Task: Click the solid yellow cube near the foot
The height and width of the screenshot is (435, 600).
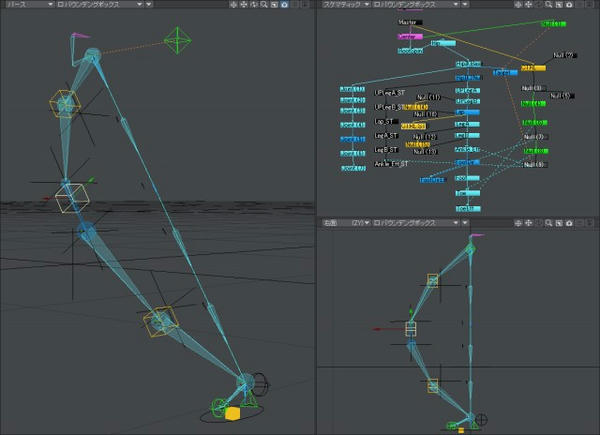Action: pyautogui.click(x=232, y=414)
